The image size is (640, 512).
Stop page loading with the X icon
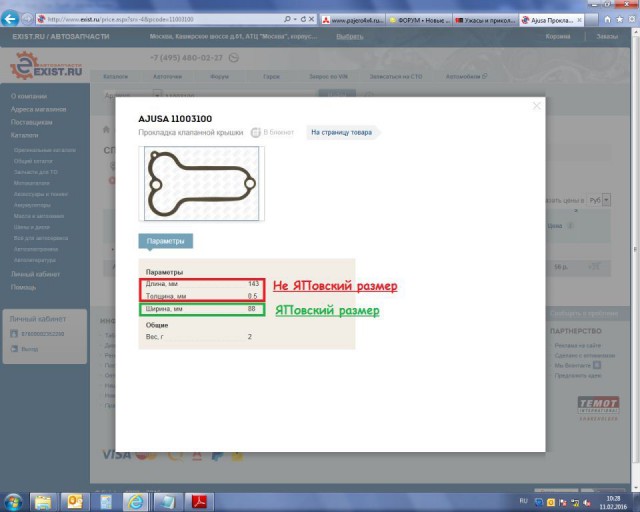tap(311, 19)
